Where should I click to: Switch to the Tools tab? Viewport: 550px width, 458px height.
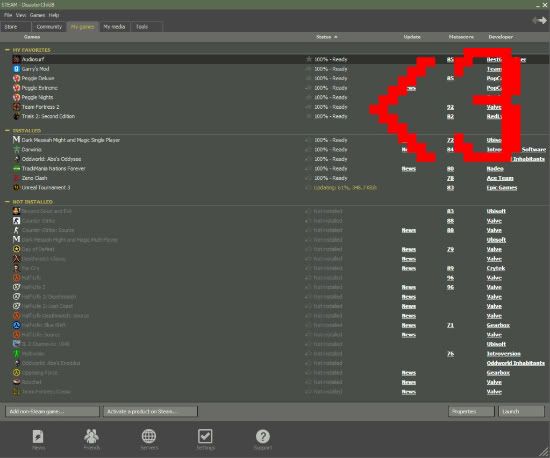tap(147, 27)
